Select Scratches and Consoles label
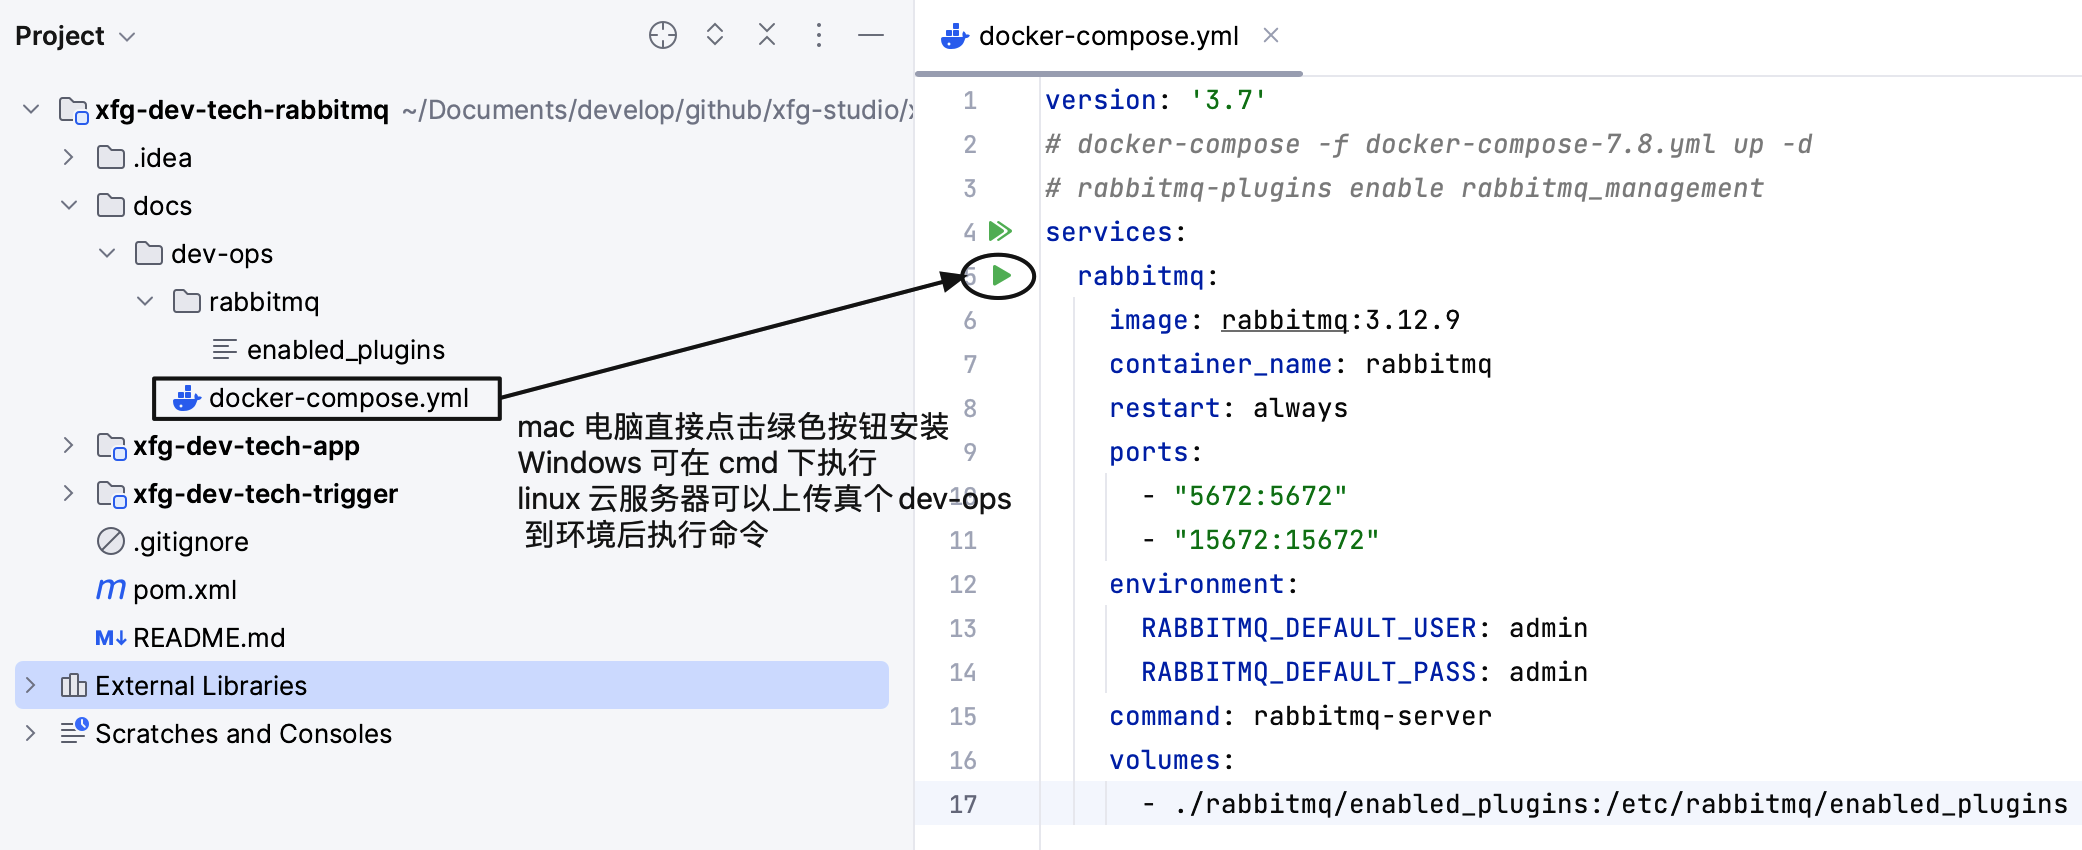The image size is (2082, 850). click(x=243, y=733)
